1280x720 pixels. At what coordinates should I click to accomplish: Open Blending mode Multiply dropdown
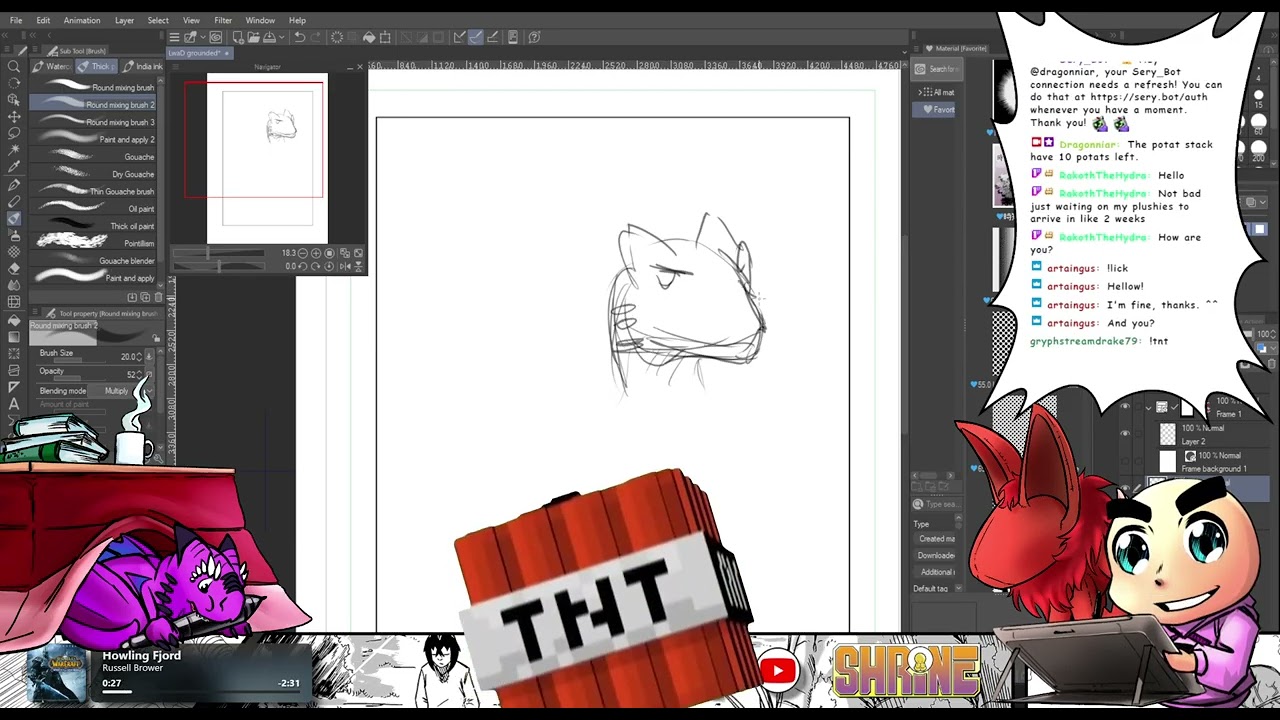click(121, 391)
